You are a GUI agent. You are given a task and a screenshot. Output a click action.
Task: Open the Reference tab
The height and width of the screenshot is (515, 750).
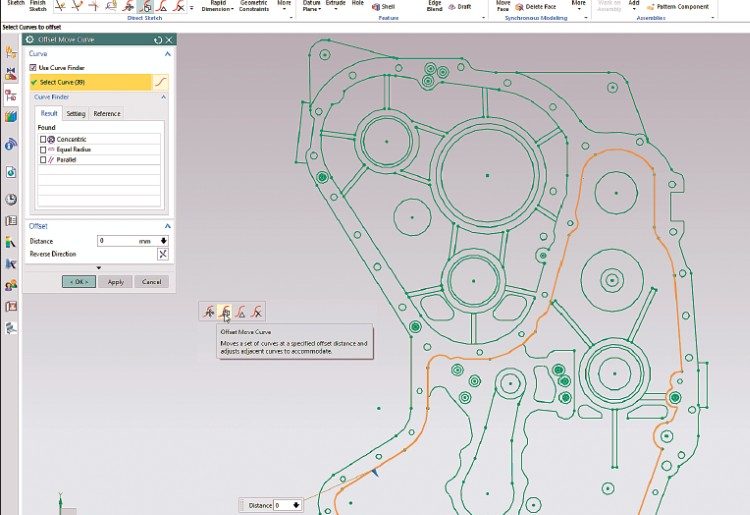[x=107, y=114]
